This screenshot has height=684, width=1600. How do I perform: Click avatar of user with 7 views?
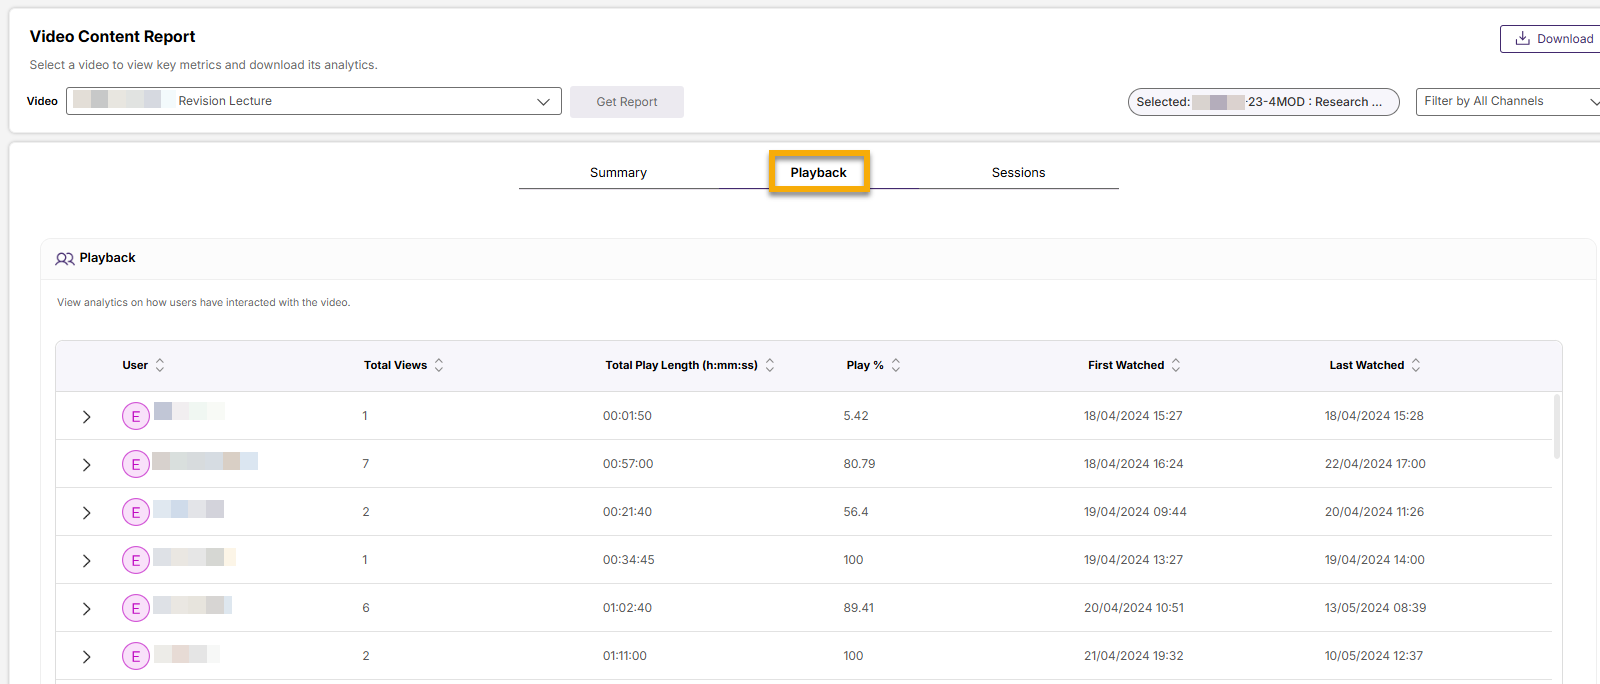(x=136, y=464)
